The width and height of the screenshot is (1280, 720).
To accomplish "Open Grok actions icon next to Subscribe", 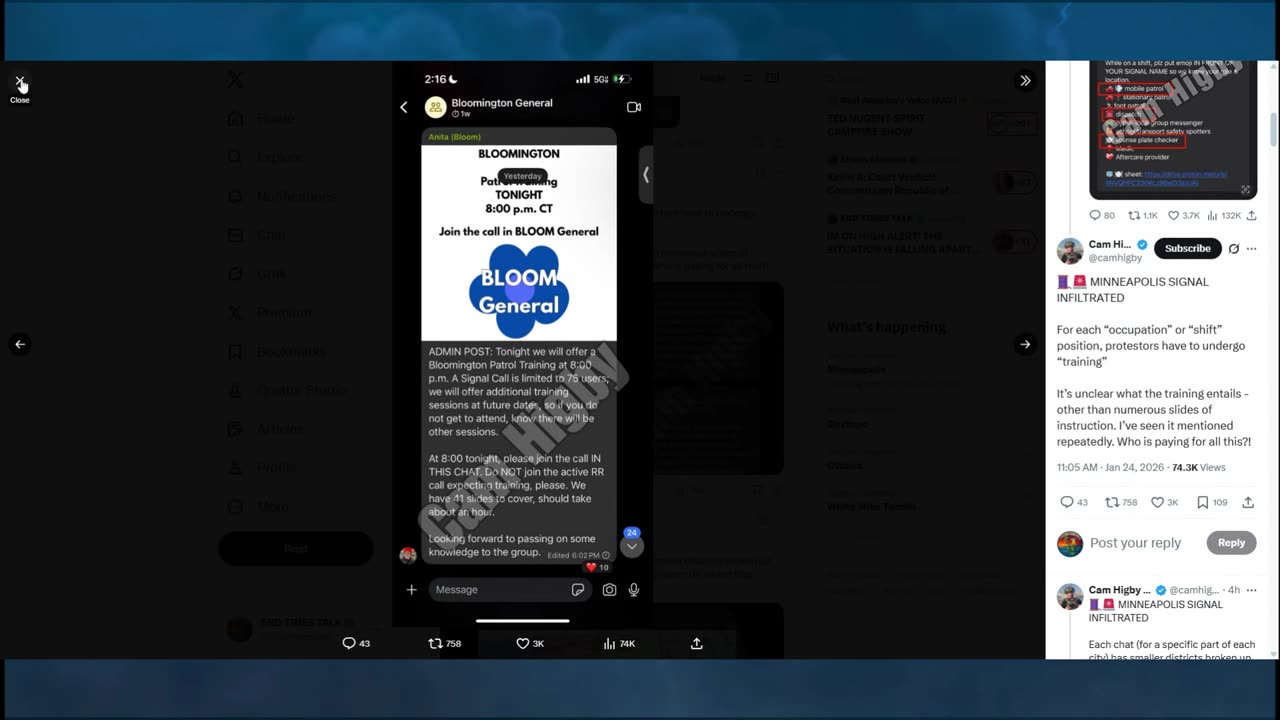I will (1234, 249).
